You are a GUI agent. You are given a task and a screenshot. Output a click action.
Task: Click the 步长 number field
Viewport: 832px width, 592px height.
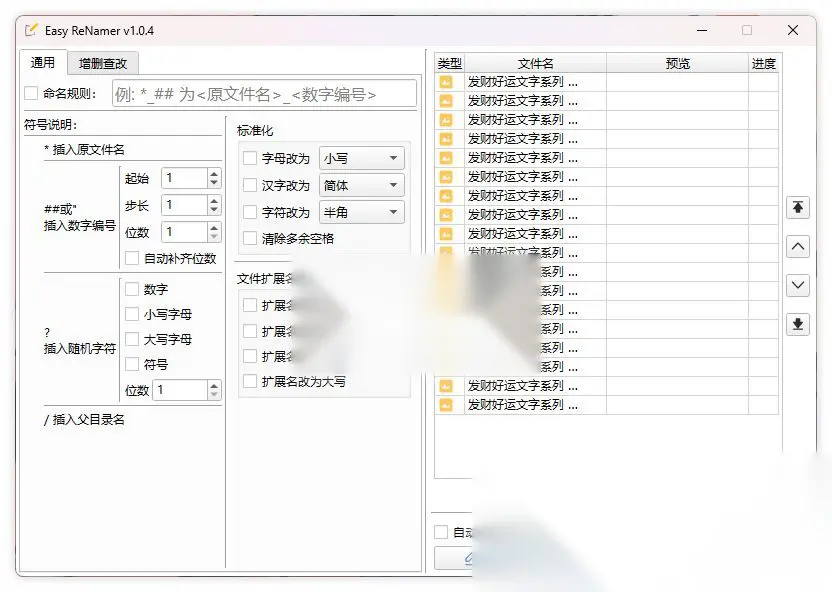[184, 205]
